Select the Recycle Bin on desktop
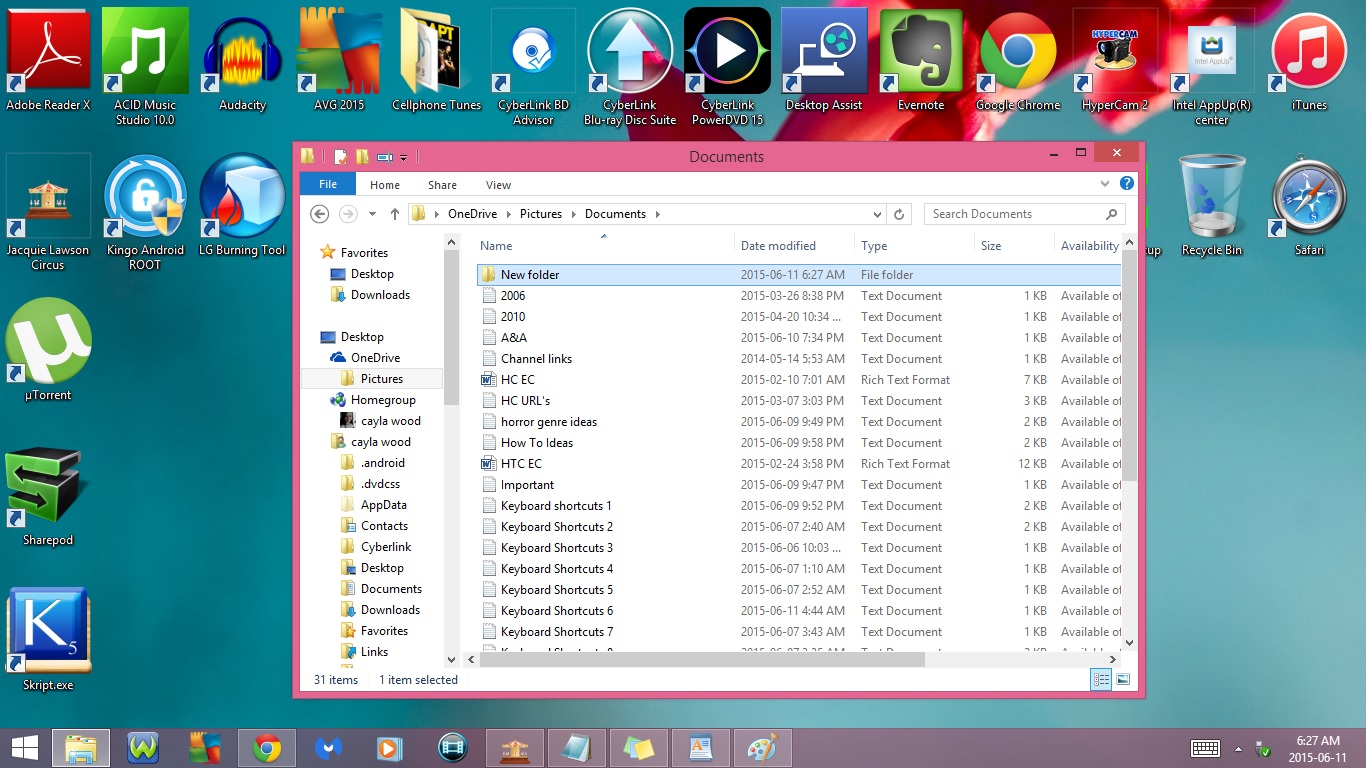Viewport: 1366px width, 768px height. point(1212,206)
